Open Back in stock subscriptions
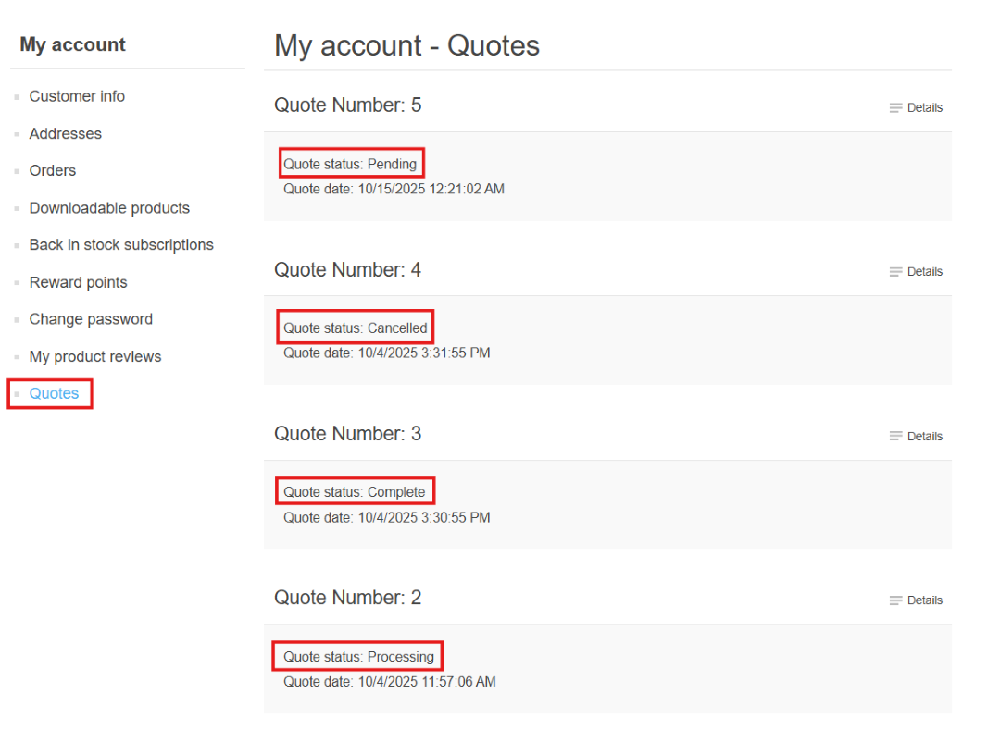The height and width of the screenshot is (730, 1000). pyautogui.click(x=121, y=245)
